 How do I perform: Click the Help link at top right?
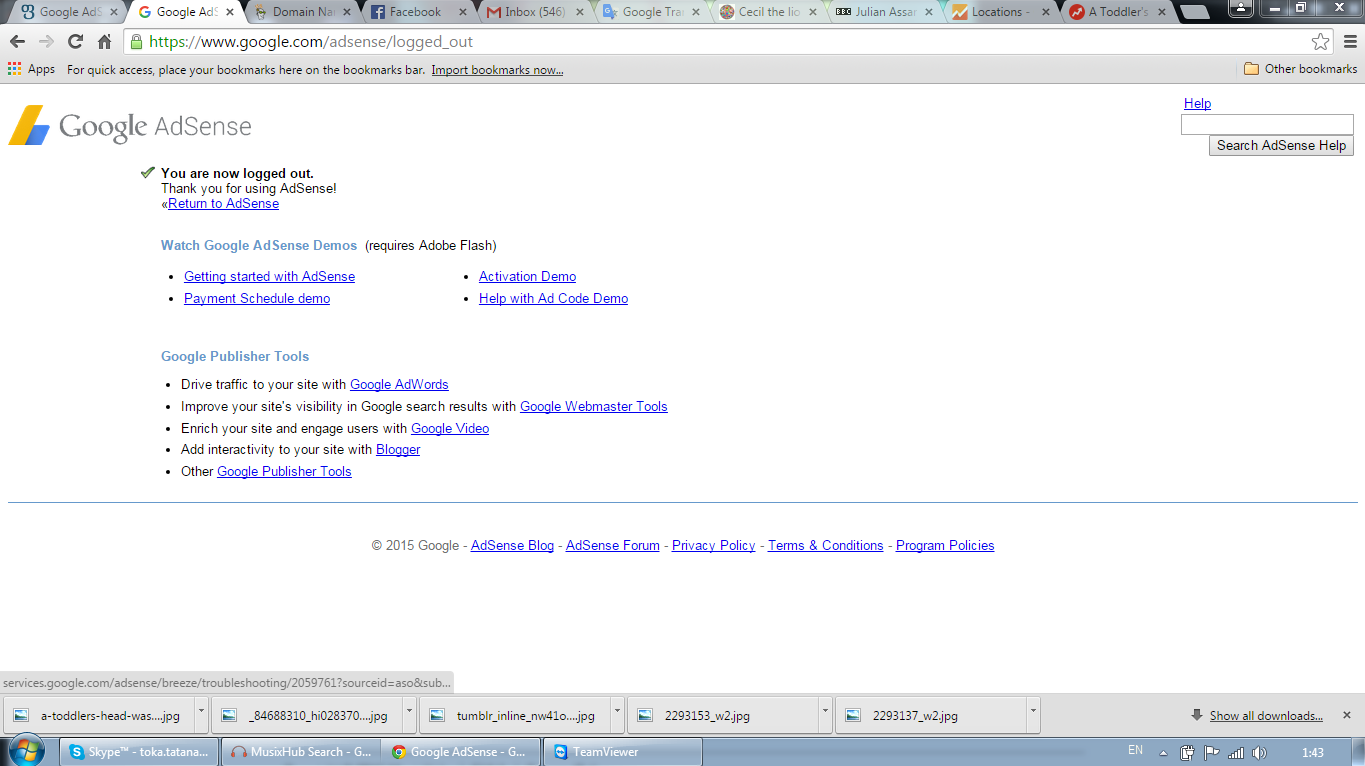[1197, 103]
